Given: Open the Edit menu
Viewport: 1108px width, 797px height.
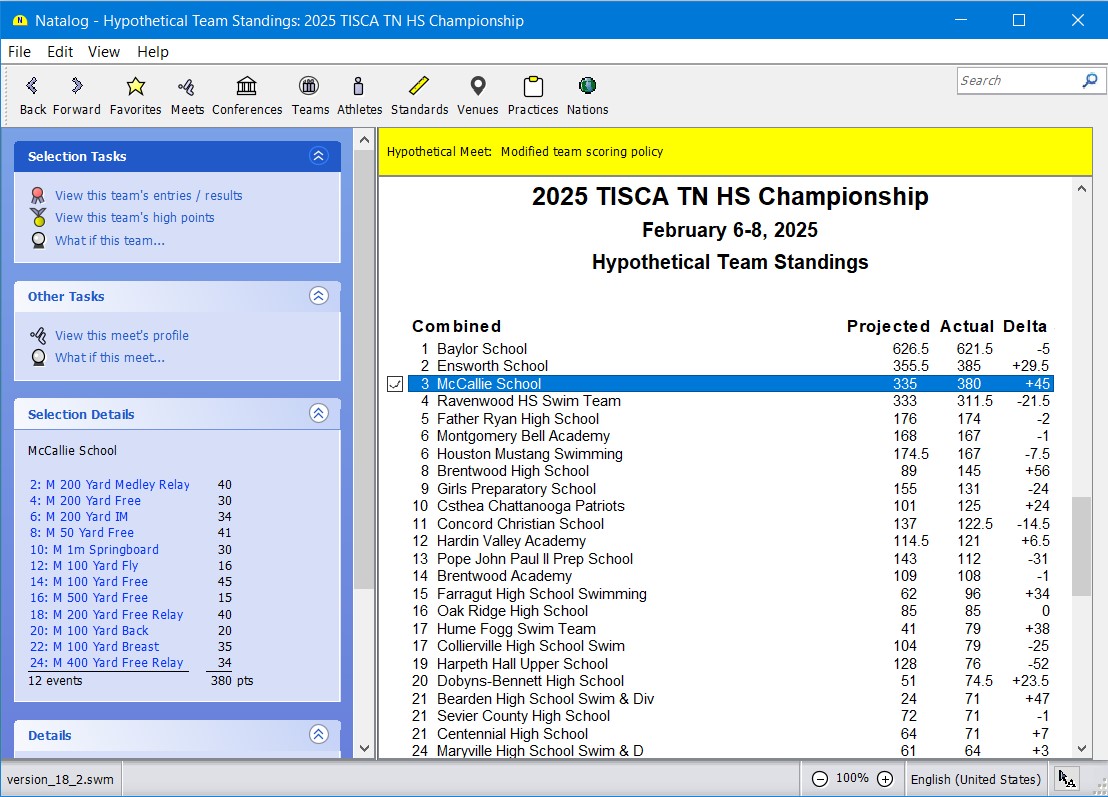Looking at the screenshot, I should pos(60,52).
